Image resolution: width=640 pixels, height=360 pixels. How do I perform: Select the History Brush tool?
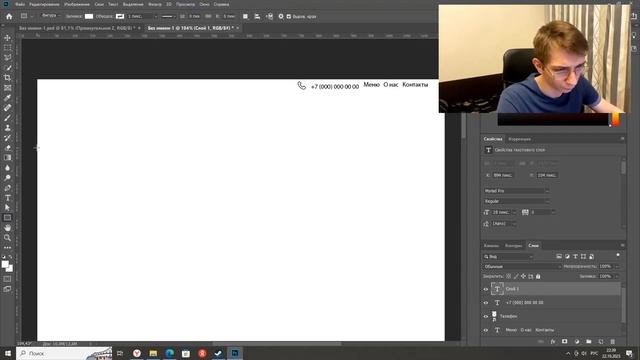coord(7,138)
